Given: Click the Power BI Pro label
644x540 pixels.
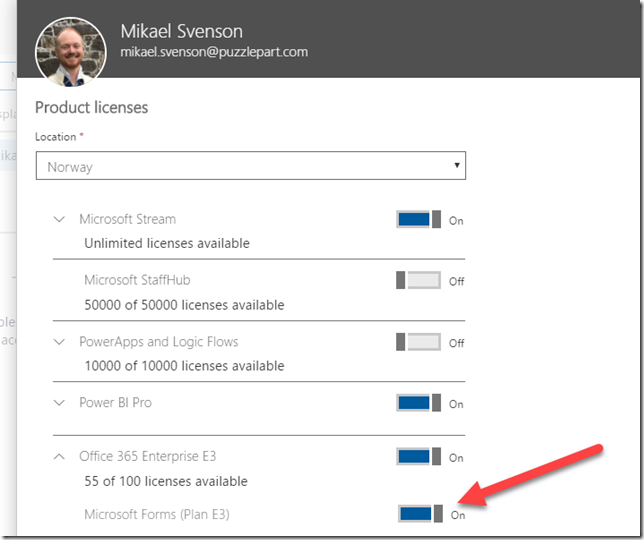Looking at the screenshot, I should 115,403.
